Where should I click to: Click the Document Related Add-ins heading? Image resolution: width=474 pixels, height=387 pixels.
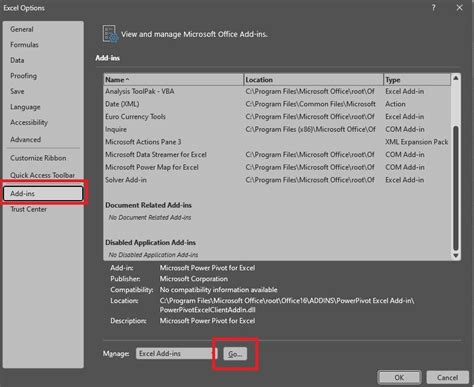click(x=148, y=205)
